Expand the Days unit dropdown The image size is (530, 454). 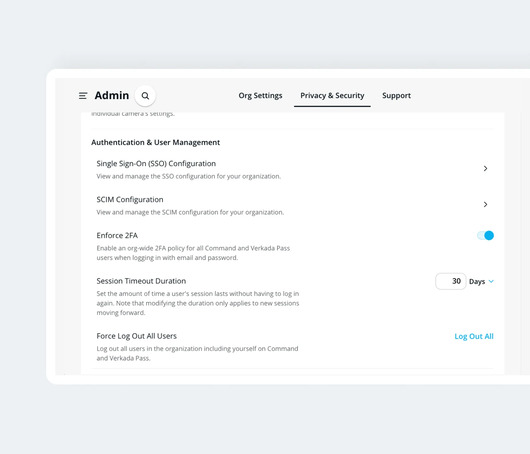click(x=481, y=281)
